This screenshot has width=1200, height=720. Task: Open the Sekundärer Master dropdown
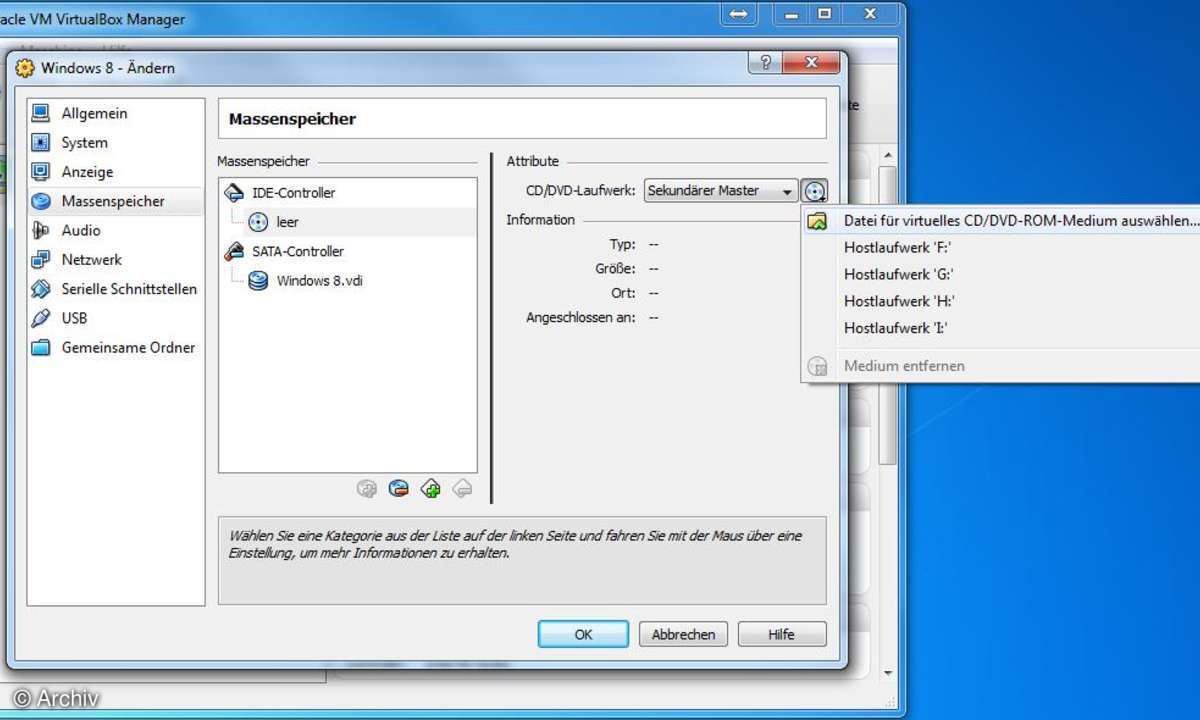[x=720, y=191]
